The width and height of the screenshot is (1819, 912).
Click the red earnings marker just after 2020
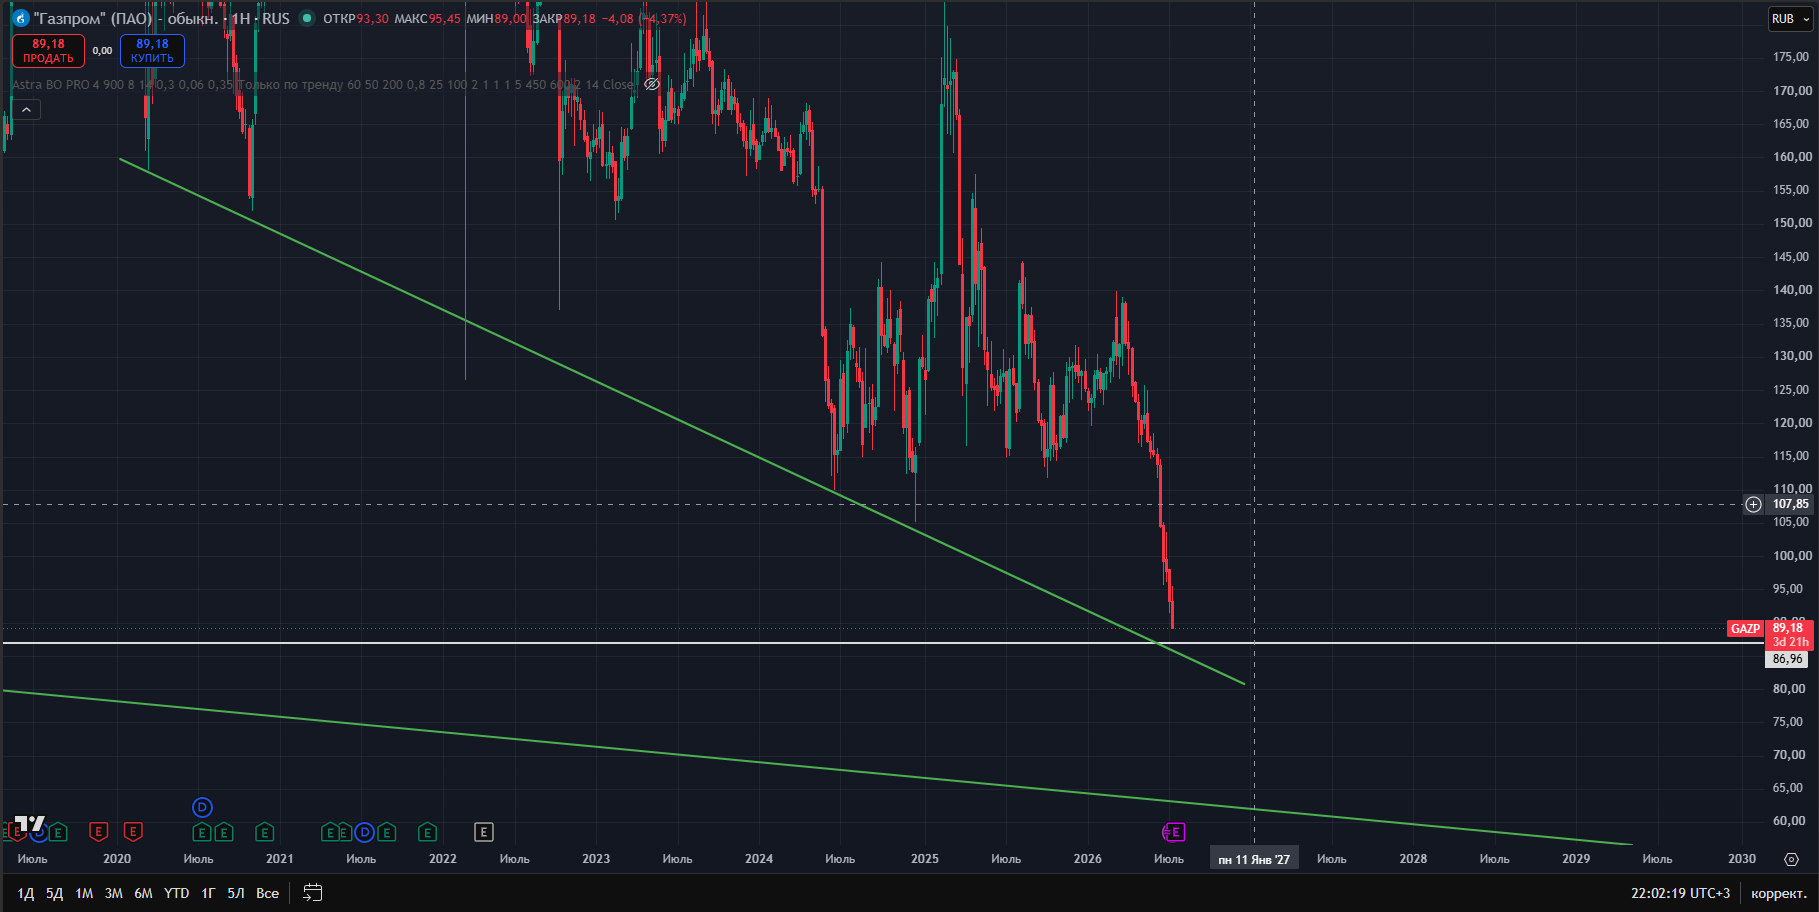pyautogui.click(x=133, y=832)
